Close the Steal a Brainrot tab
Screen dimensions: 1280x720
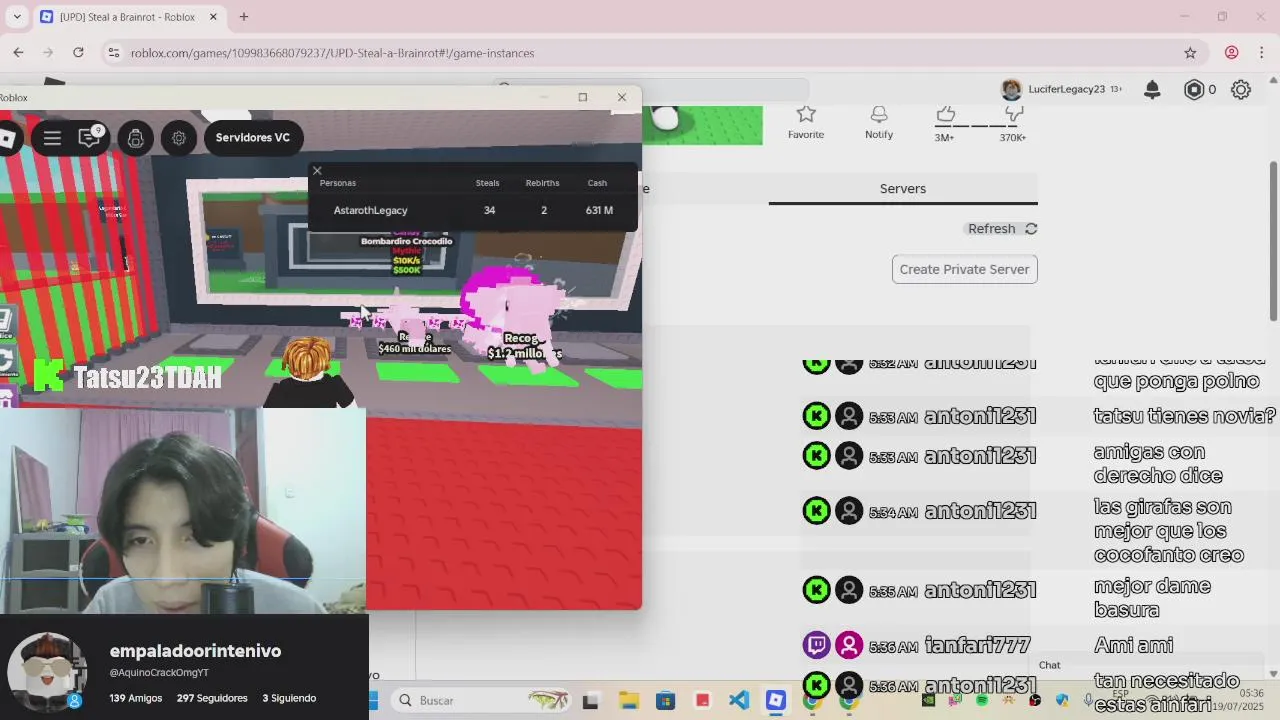pyautogui.click(x=213, y=17)
